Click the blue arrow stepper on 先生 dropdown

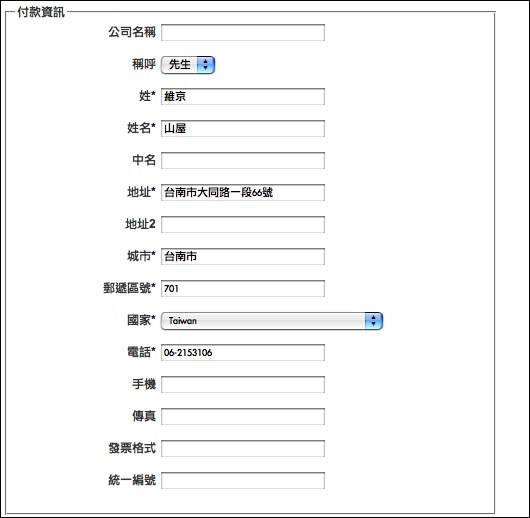click(x=206, y=65)
